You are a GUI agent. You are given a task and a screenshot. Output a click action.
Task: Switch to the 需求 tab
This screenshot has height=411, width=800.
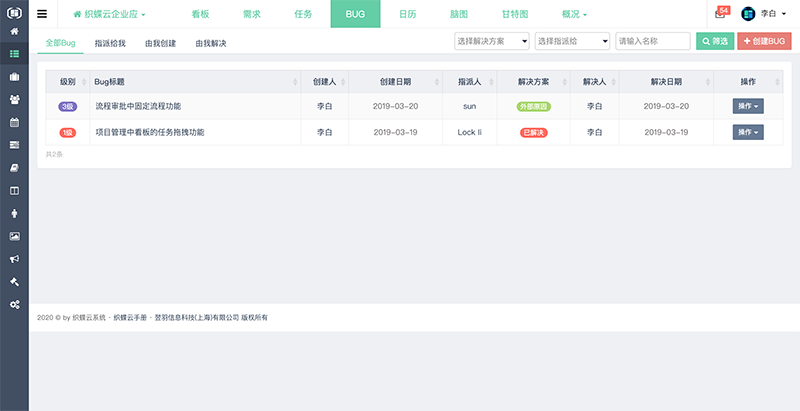coord(252,14)
